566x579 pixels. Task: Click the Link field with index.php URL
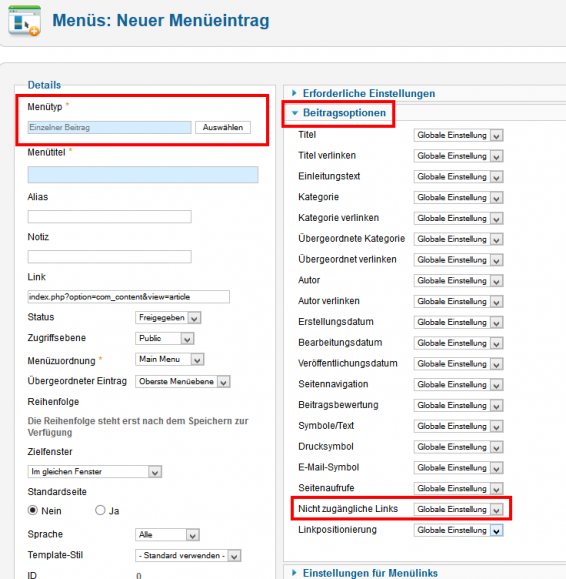pos(128,297)
